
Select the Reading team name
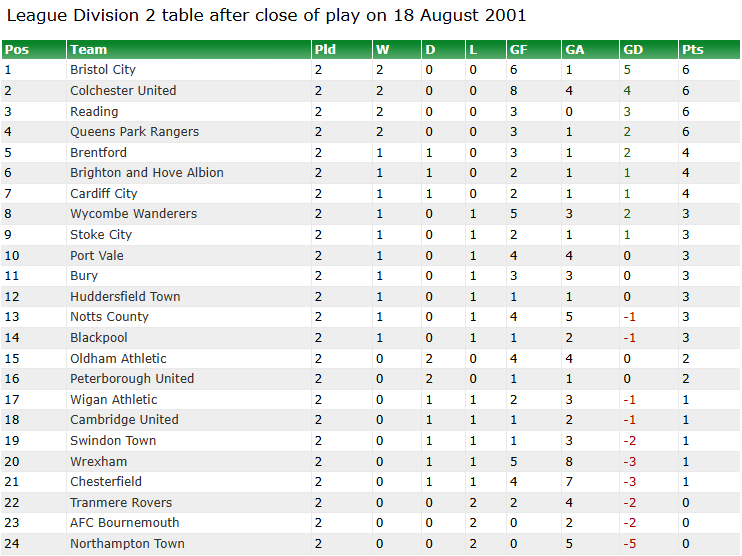pos(94,112)
